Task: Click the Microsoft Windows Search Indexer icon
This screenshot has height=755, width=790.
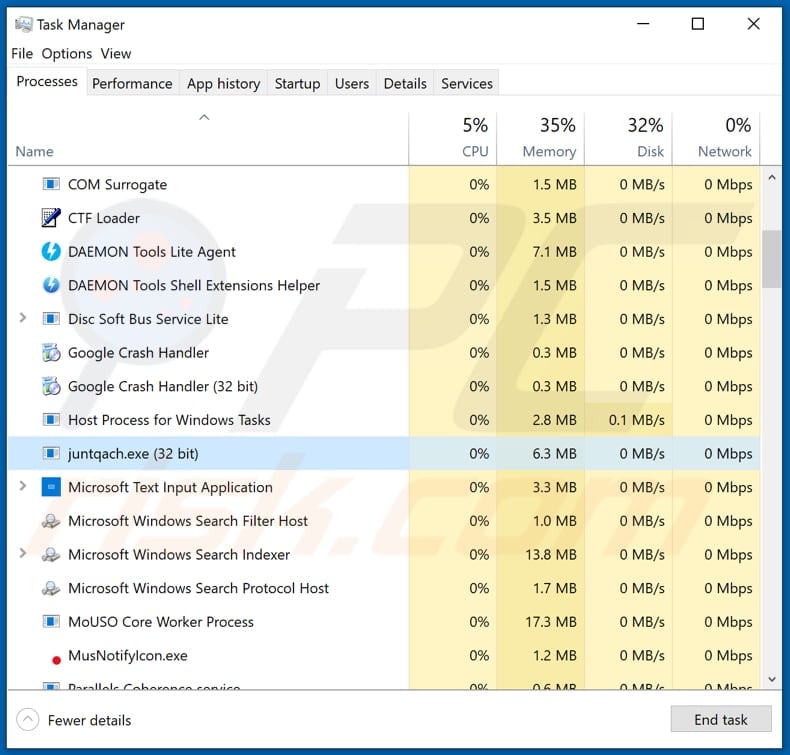Action: point(51,555)
